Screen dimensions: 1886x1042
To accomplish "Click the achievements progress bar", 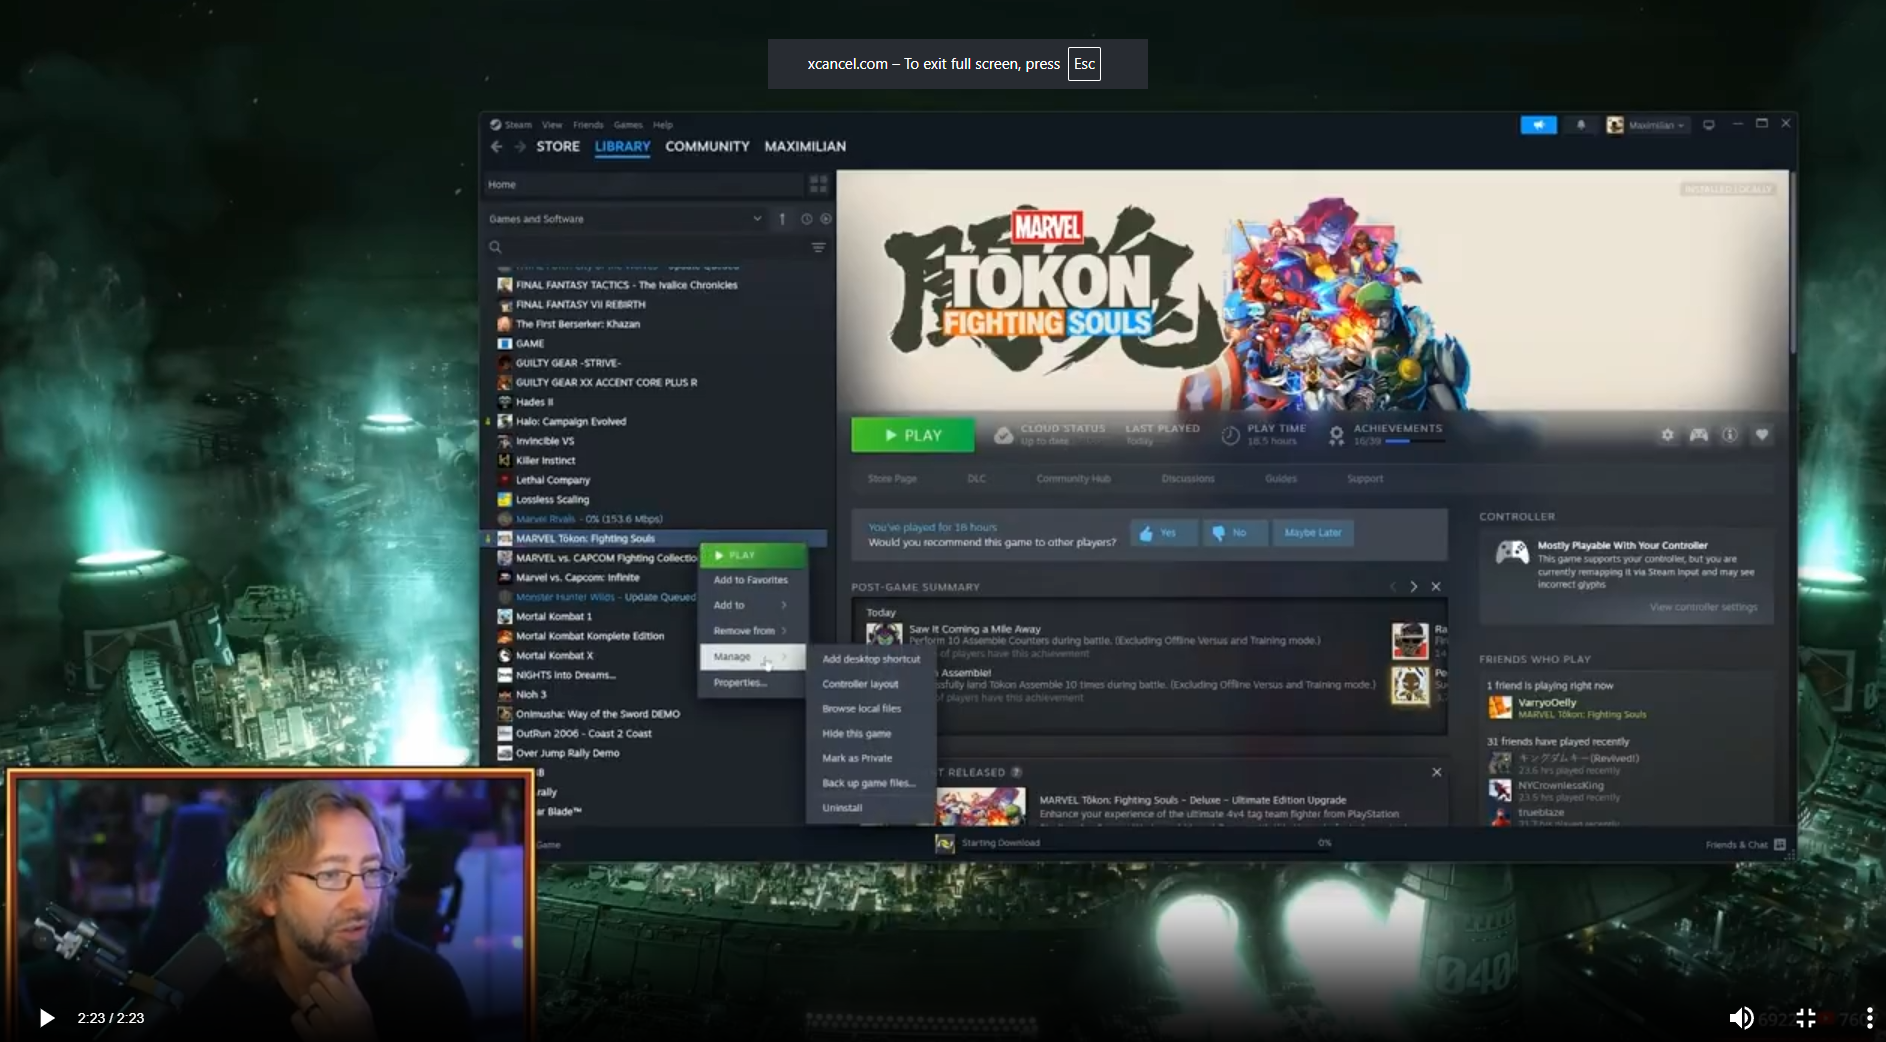I will click(1414, 441).
